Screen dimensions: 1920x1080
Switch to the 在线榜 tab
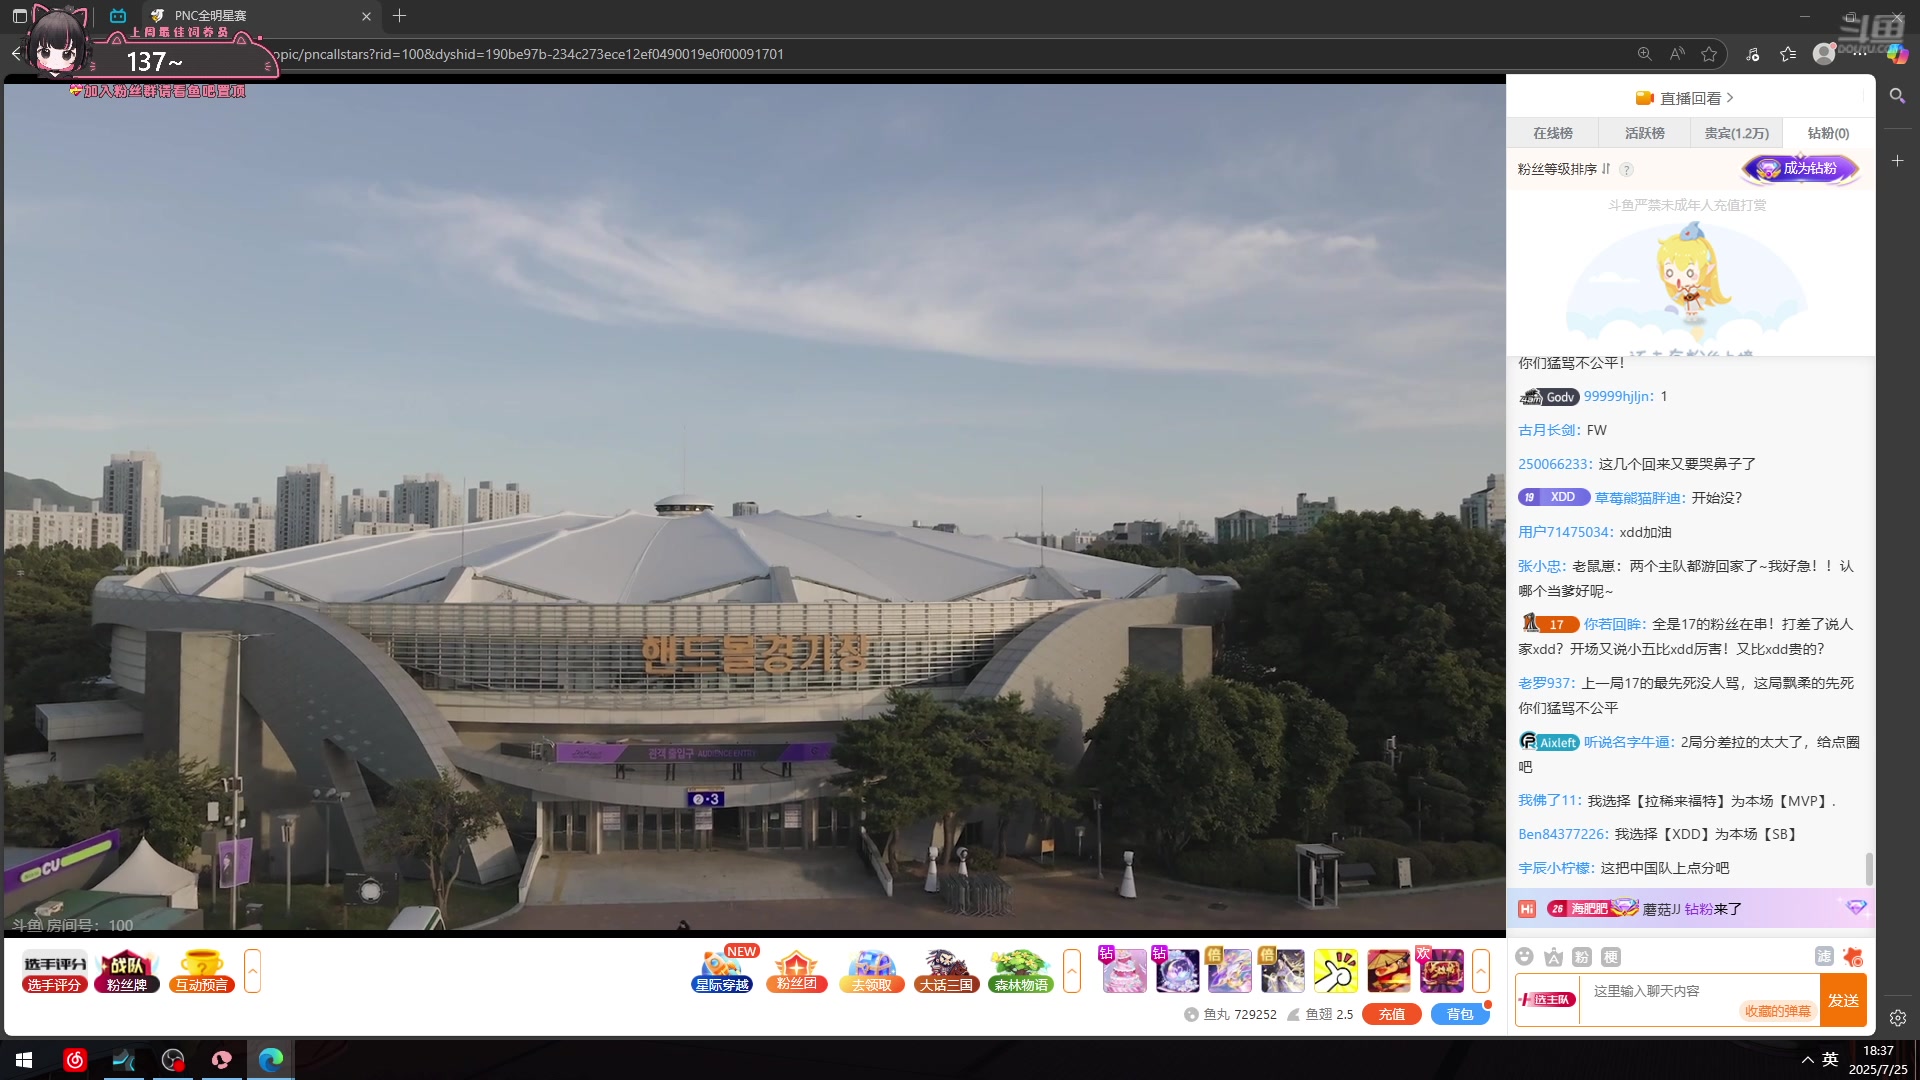point(1553,133)
